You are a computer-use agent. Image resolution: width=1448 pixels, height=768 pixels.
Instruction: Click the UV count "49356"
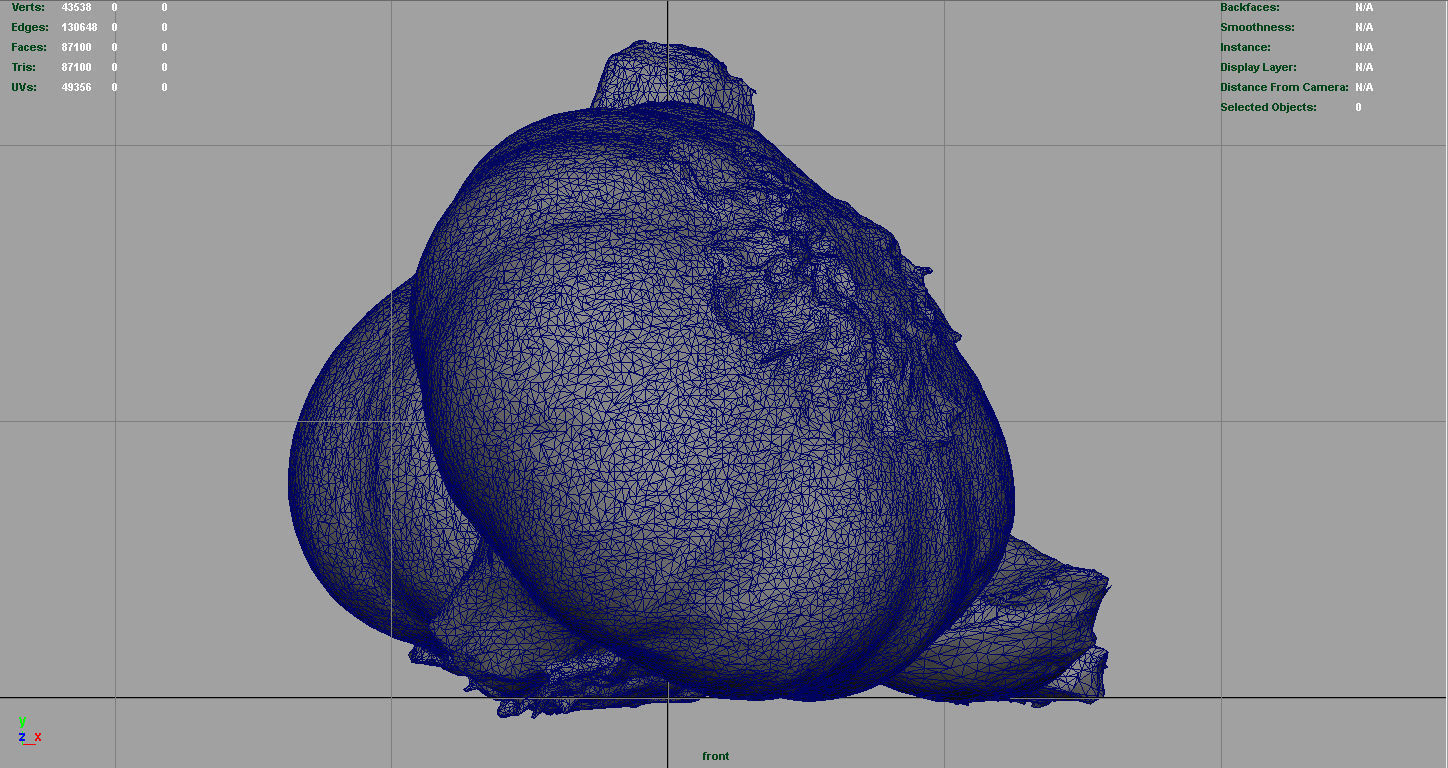point(76,87)
